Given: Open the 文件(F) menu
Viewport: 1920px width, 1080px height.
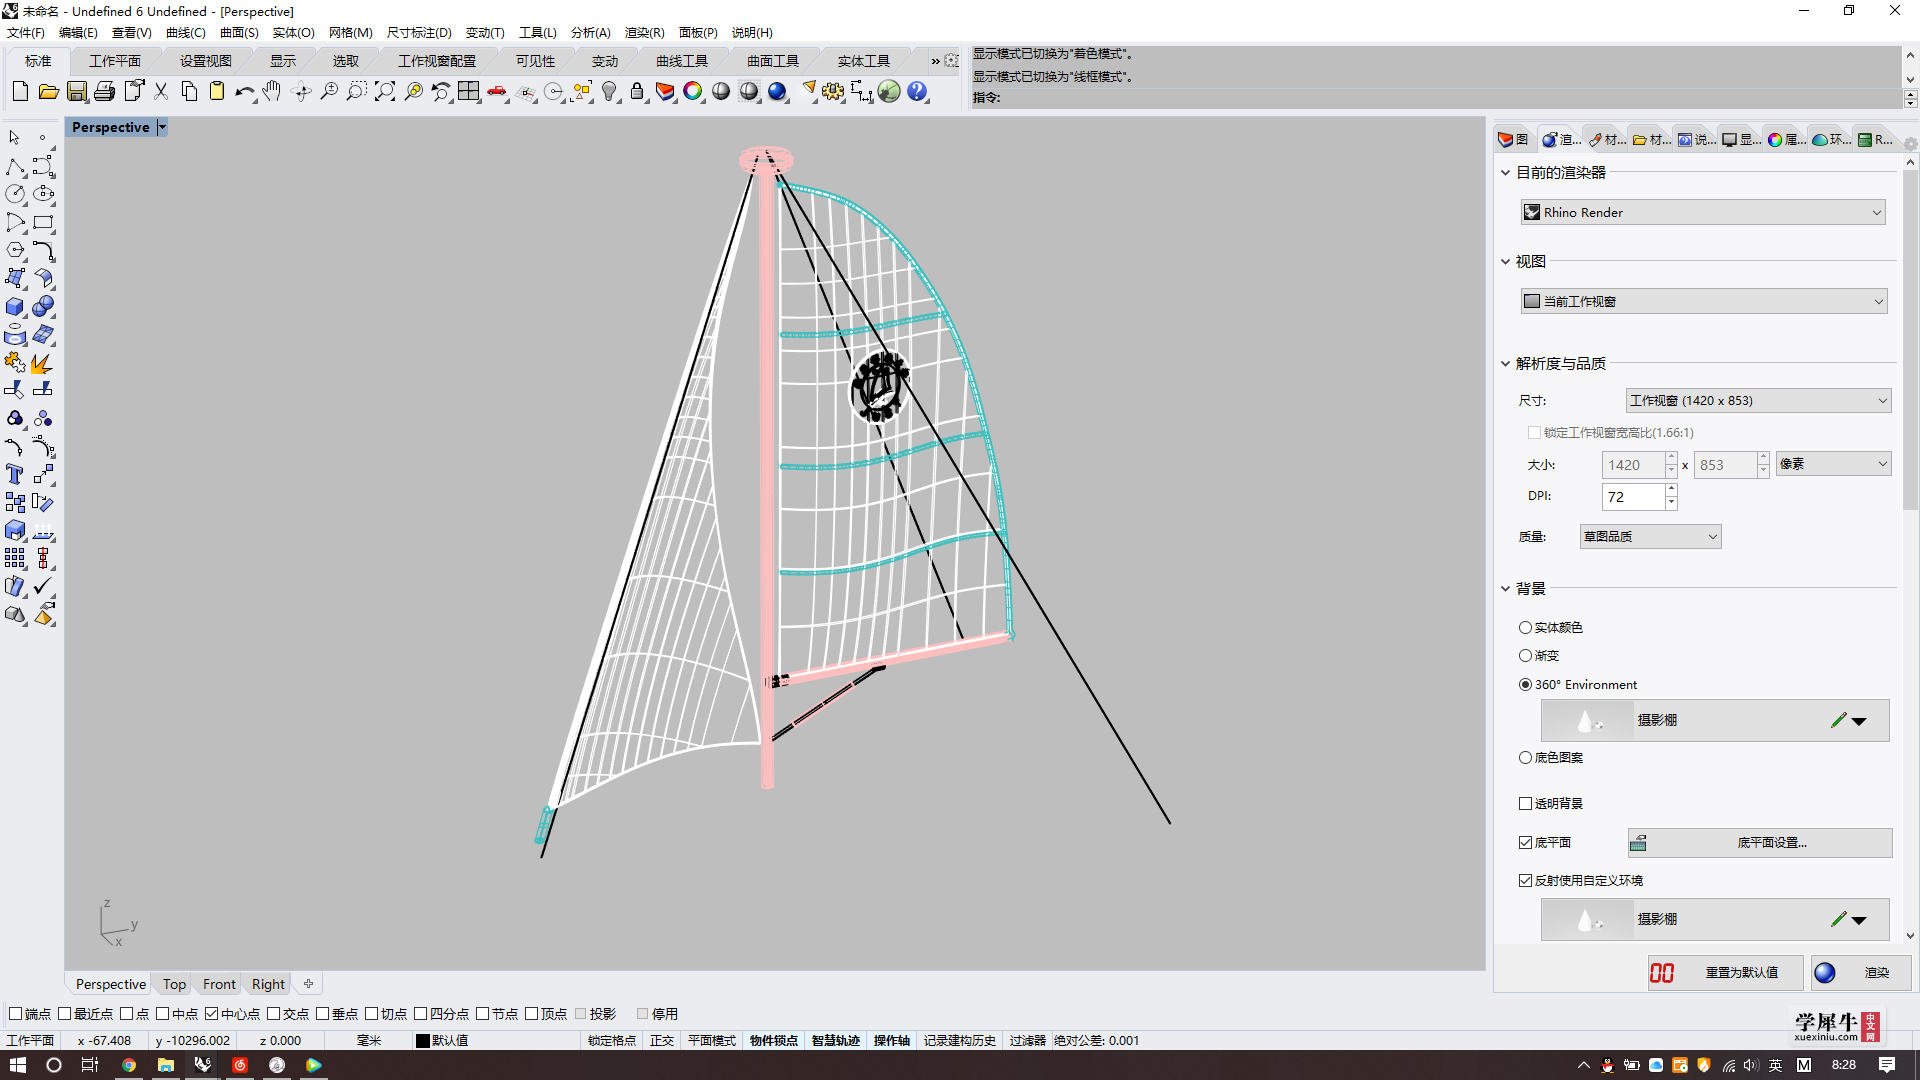Looking at the screenshot, I should point(26,33).
